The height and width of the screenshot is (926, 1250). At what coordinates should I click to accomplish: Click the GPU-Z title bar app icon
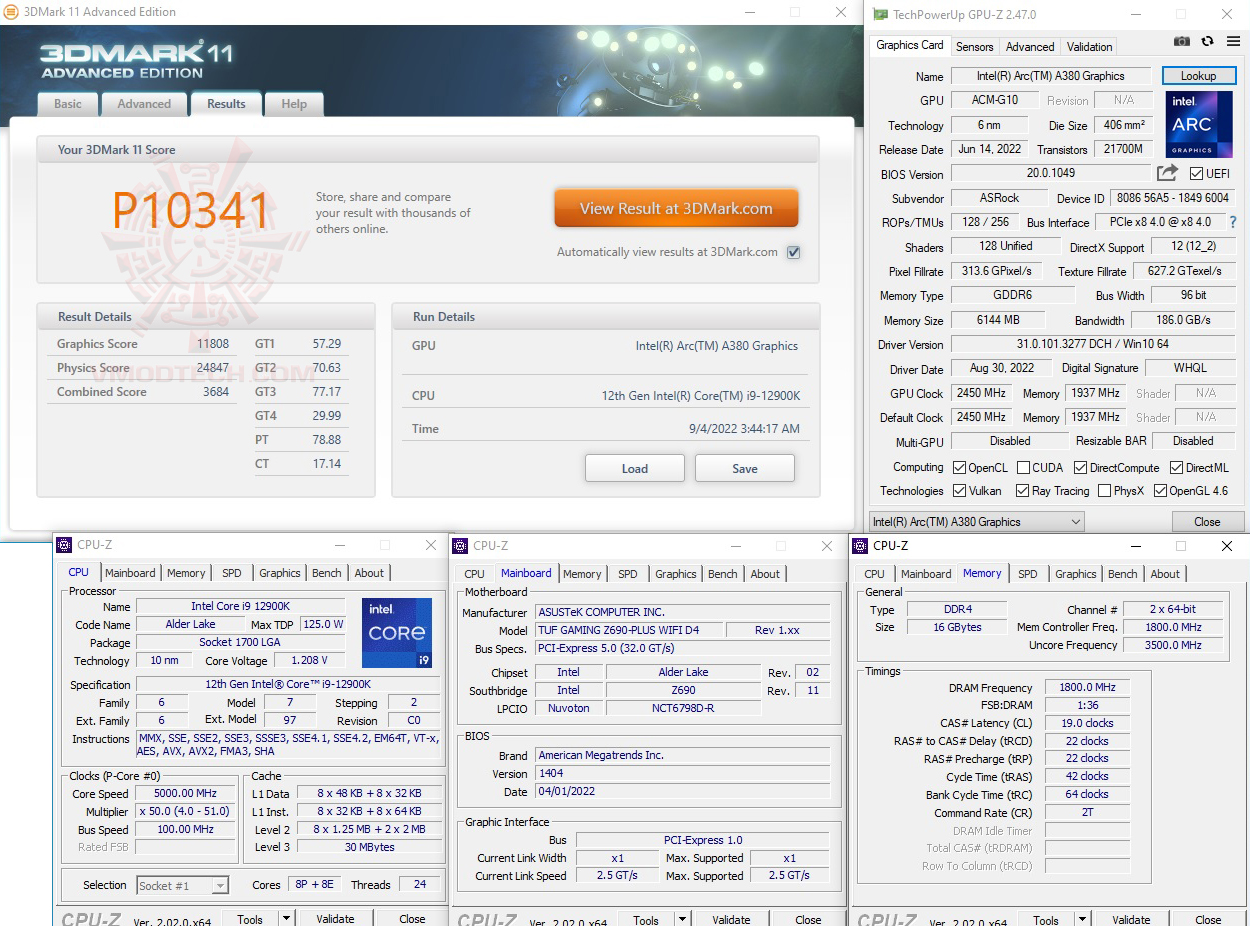point(880,14)
